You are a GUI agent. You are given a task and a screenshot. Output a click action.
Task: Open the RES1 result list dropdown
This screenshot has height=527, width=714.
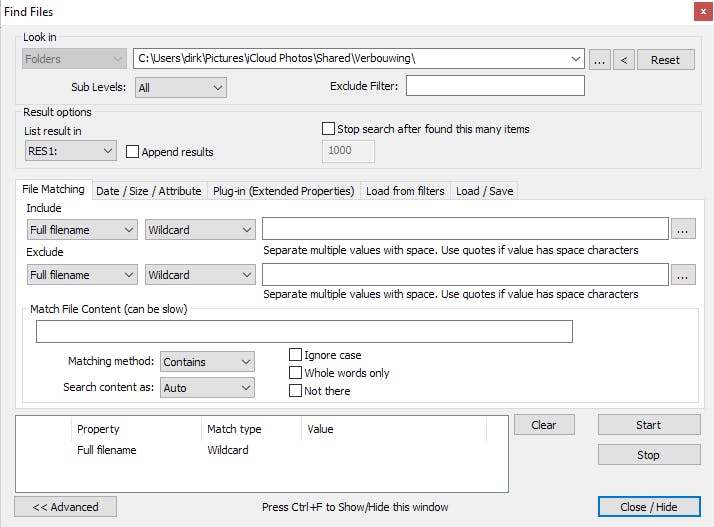coord(70,151)
